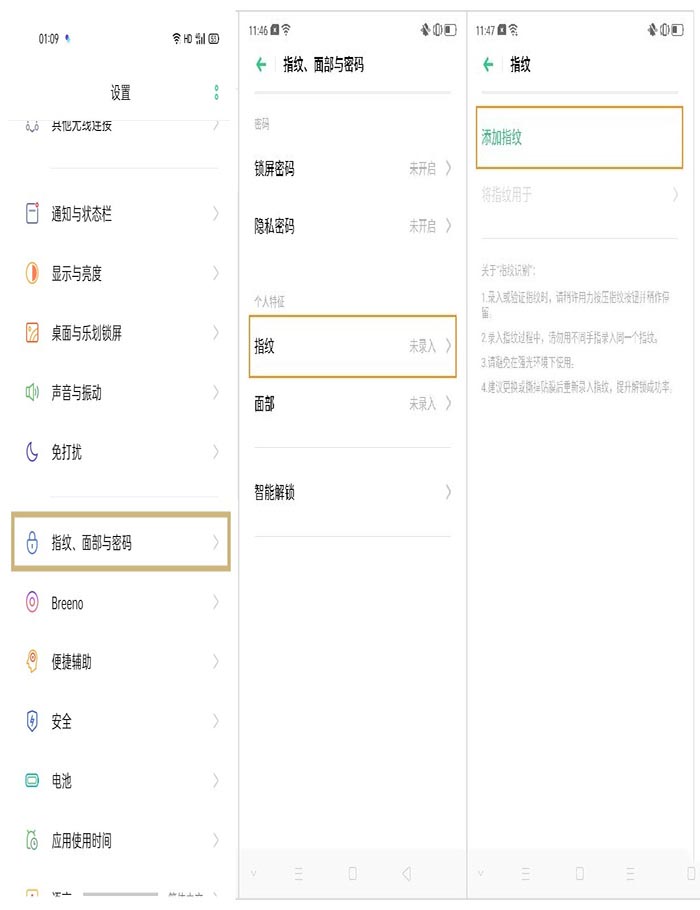Tap the recents square in the navigation bar
Screen dimensions: 700x910
353,872
